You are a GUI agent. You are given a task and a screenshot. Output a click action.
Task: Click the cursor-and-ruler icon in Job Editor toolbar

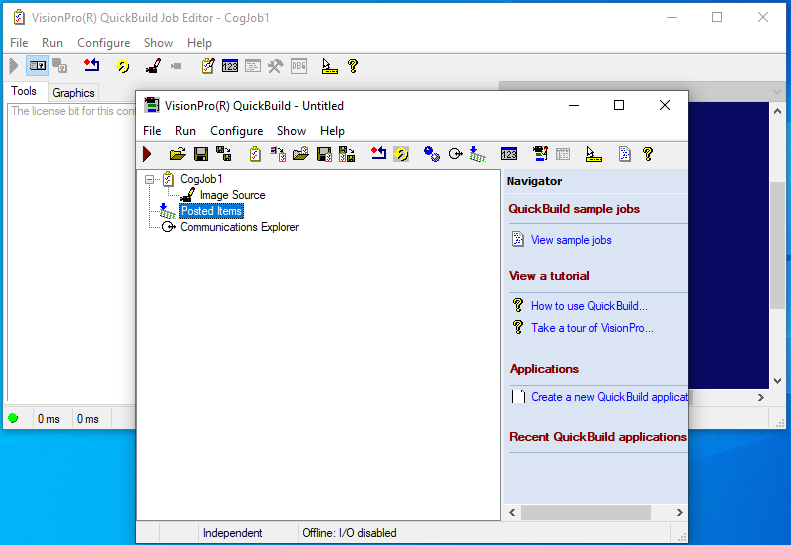pyautogui.click(x=329, y=66)
